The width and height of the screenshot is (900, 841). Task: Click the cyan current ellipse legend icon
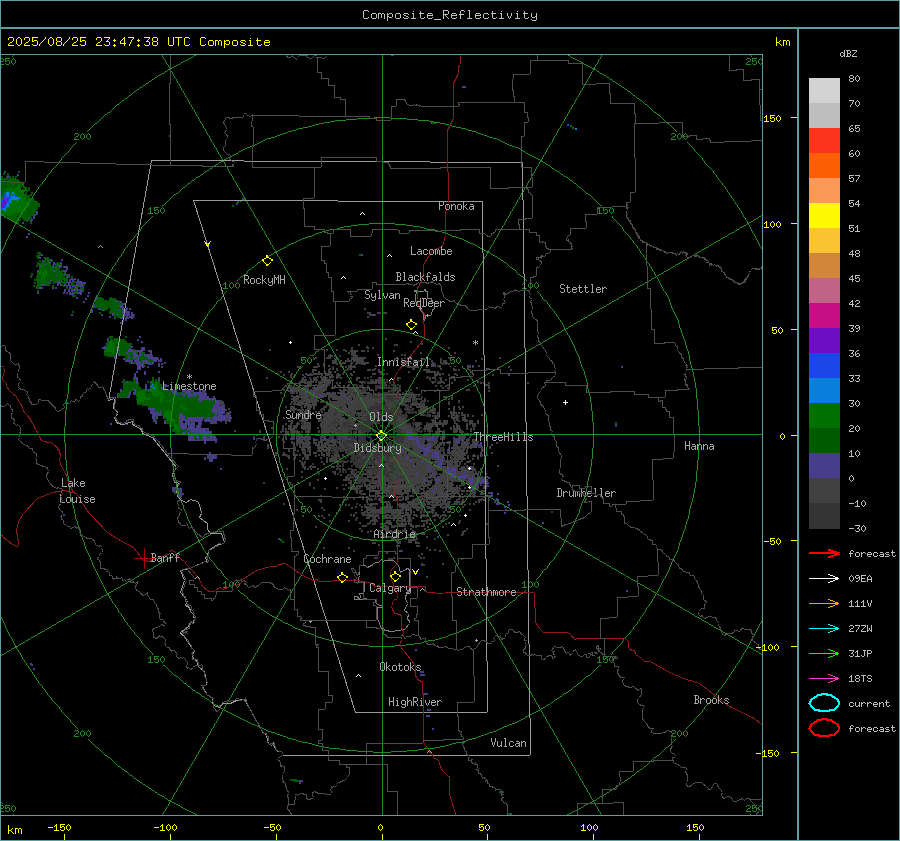point(824,703)
